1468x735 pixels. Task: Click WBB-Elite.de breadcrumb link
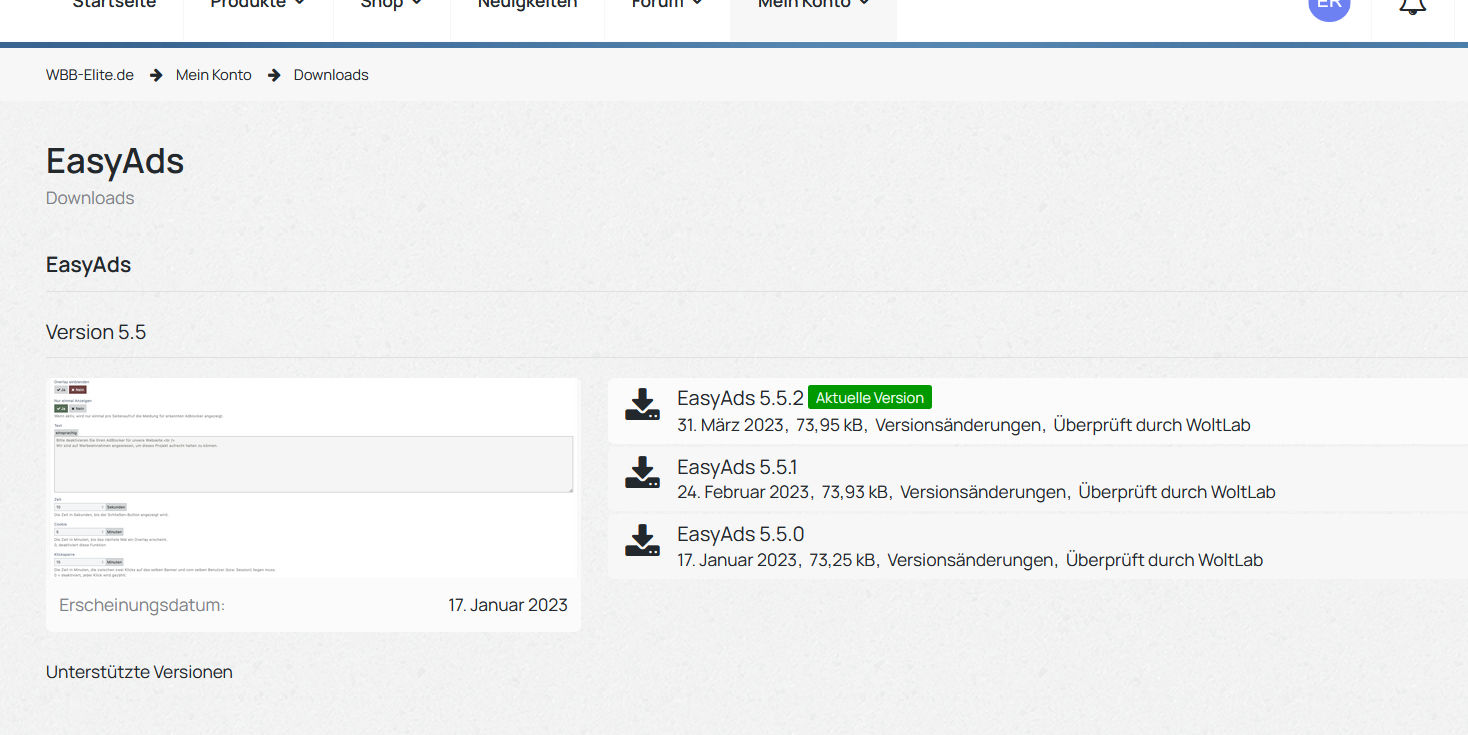pos(90,75)
